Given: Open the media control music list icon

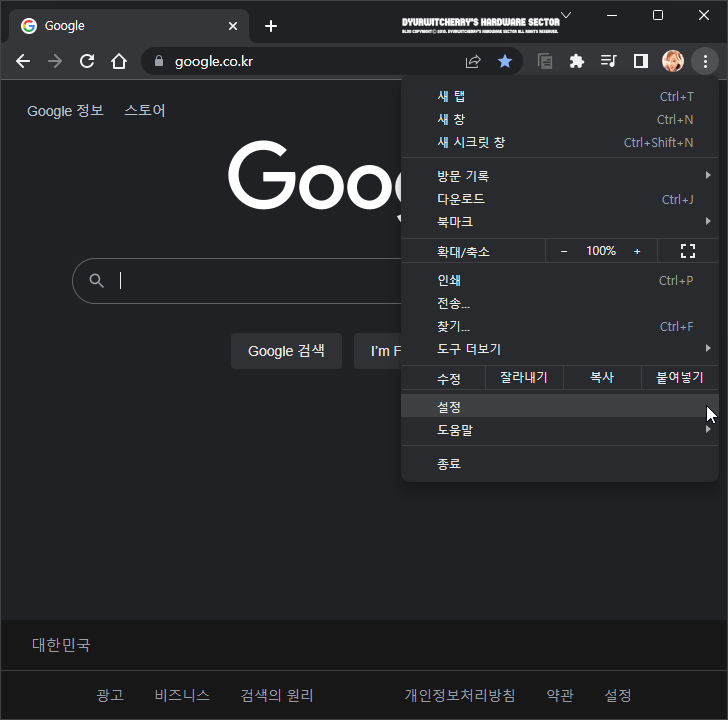Looking at the screenshot, I should pos(608,61).
